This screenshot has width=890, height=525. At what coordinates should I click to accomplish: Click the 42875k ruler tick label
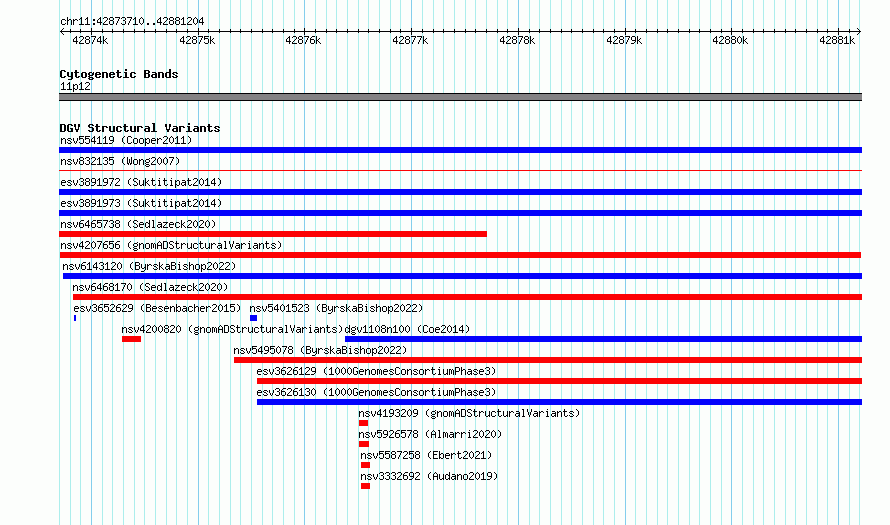click(x=197, y=40)
